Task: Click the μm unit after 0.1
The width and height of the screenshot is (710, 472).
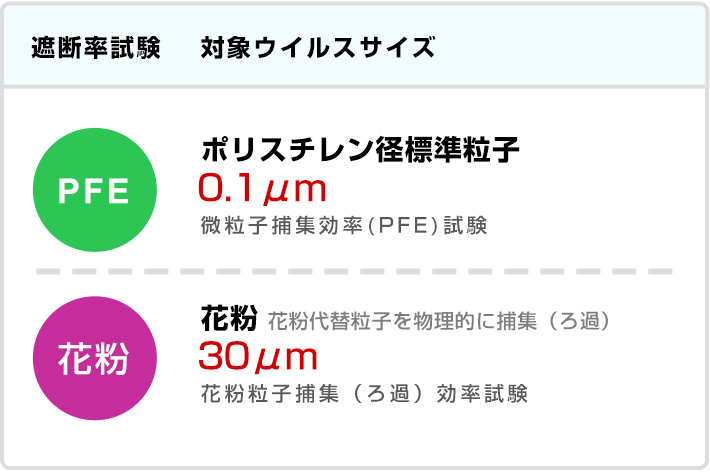Action: 297,188
